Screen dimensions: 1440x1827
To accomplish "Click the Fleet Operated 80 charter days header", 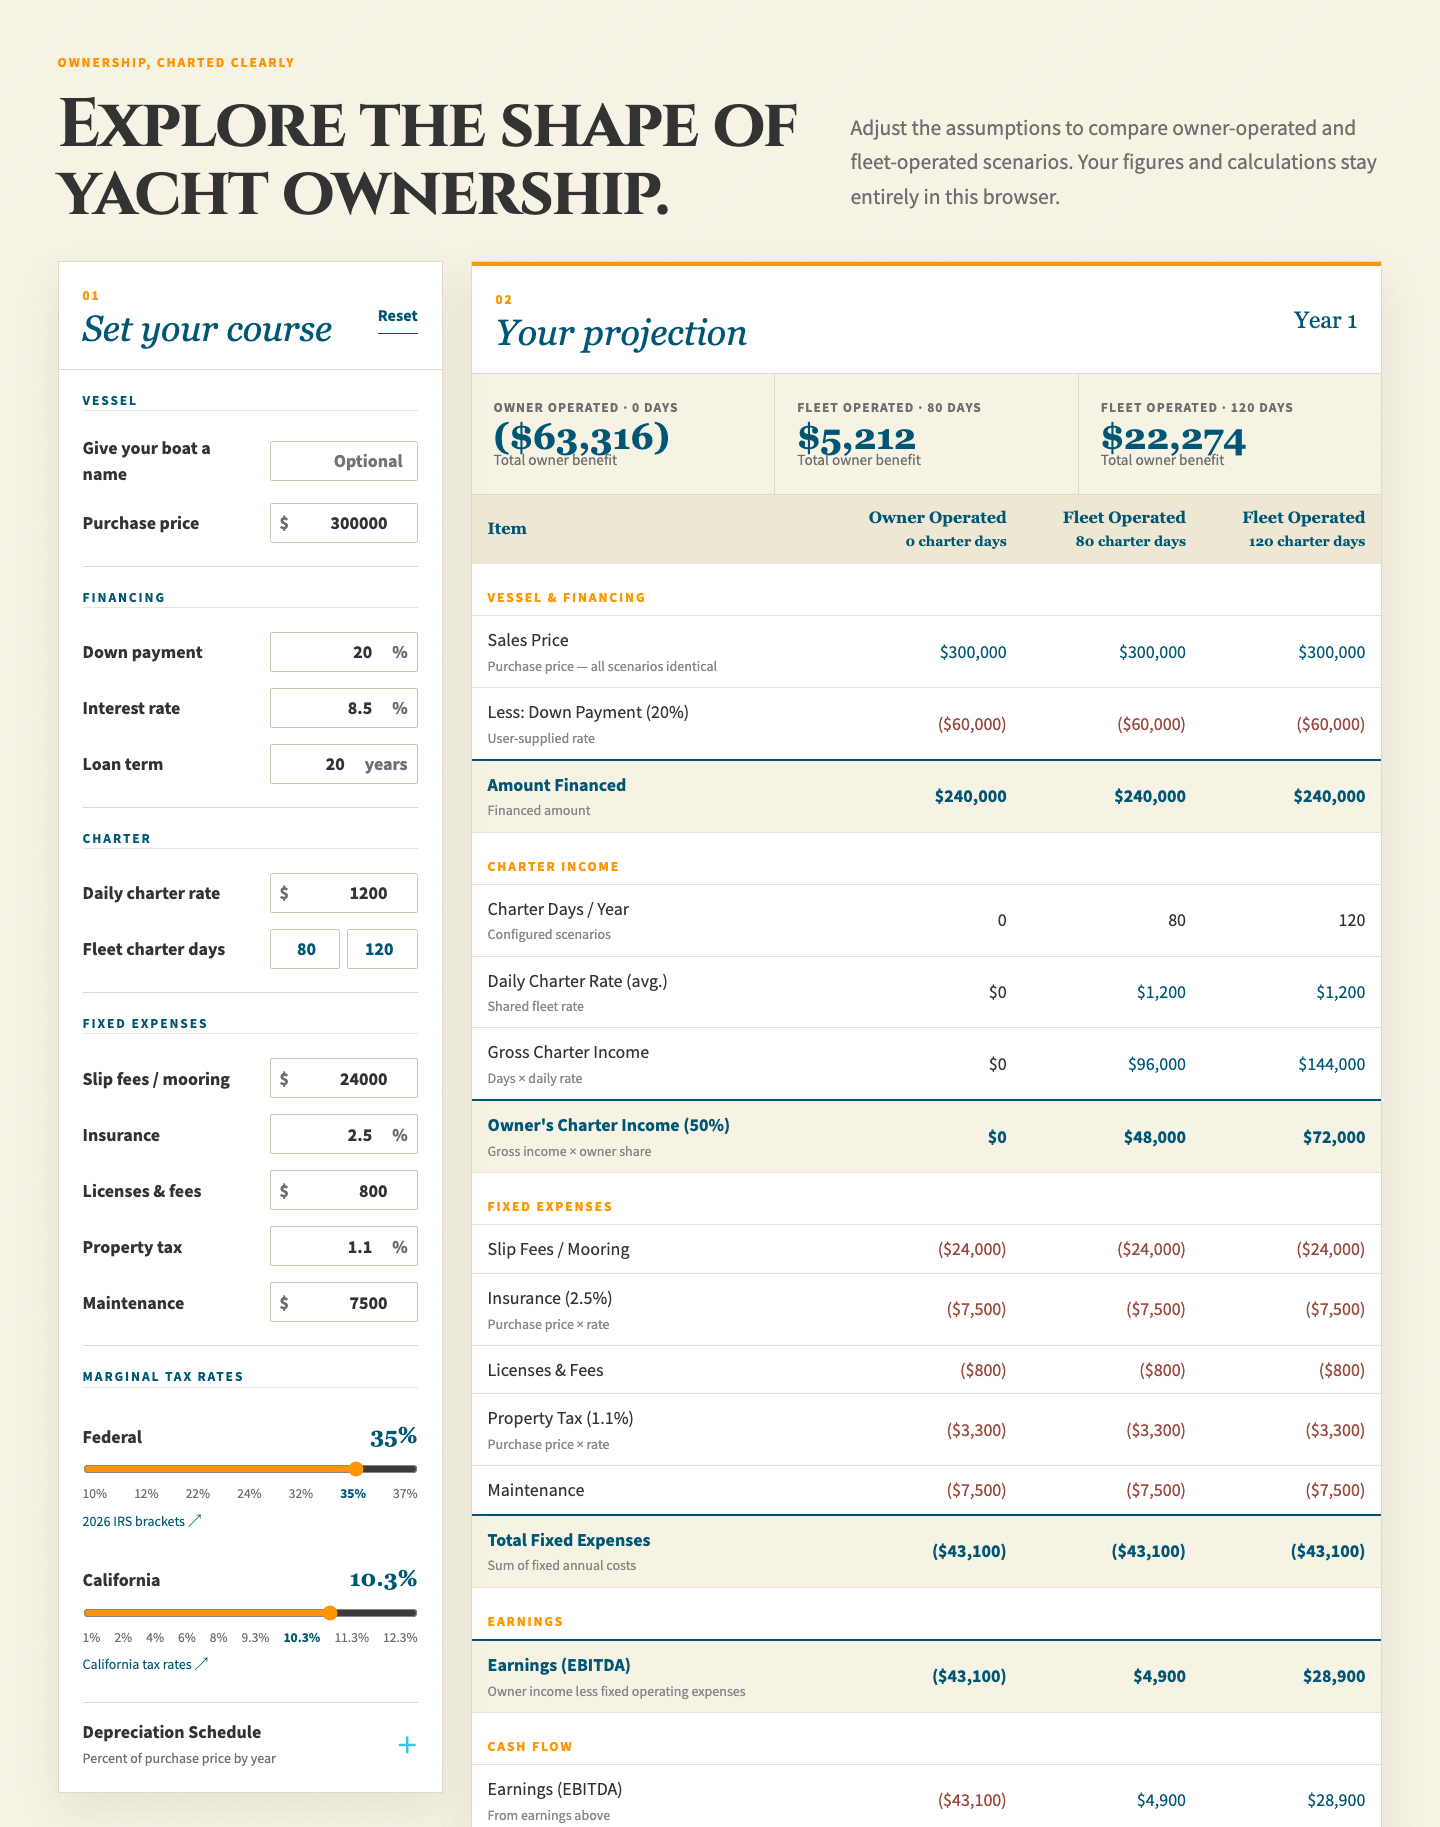I will 1124,528.
